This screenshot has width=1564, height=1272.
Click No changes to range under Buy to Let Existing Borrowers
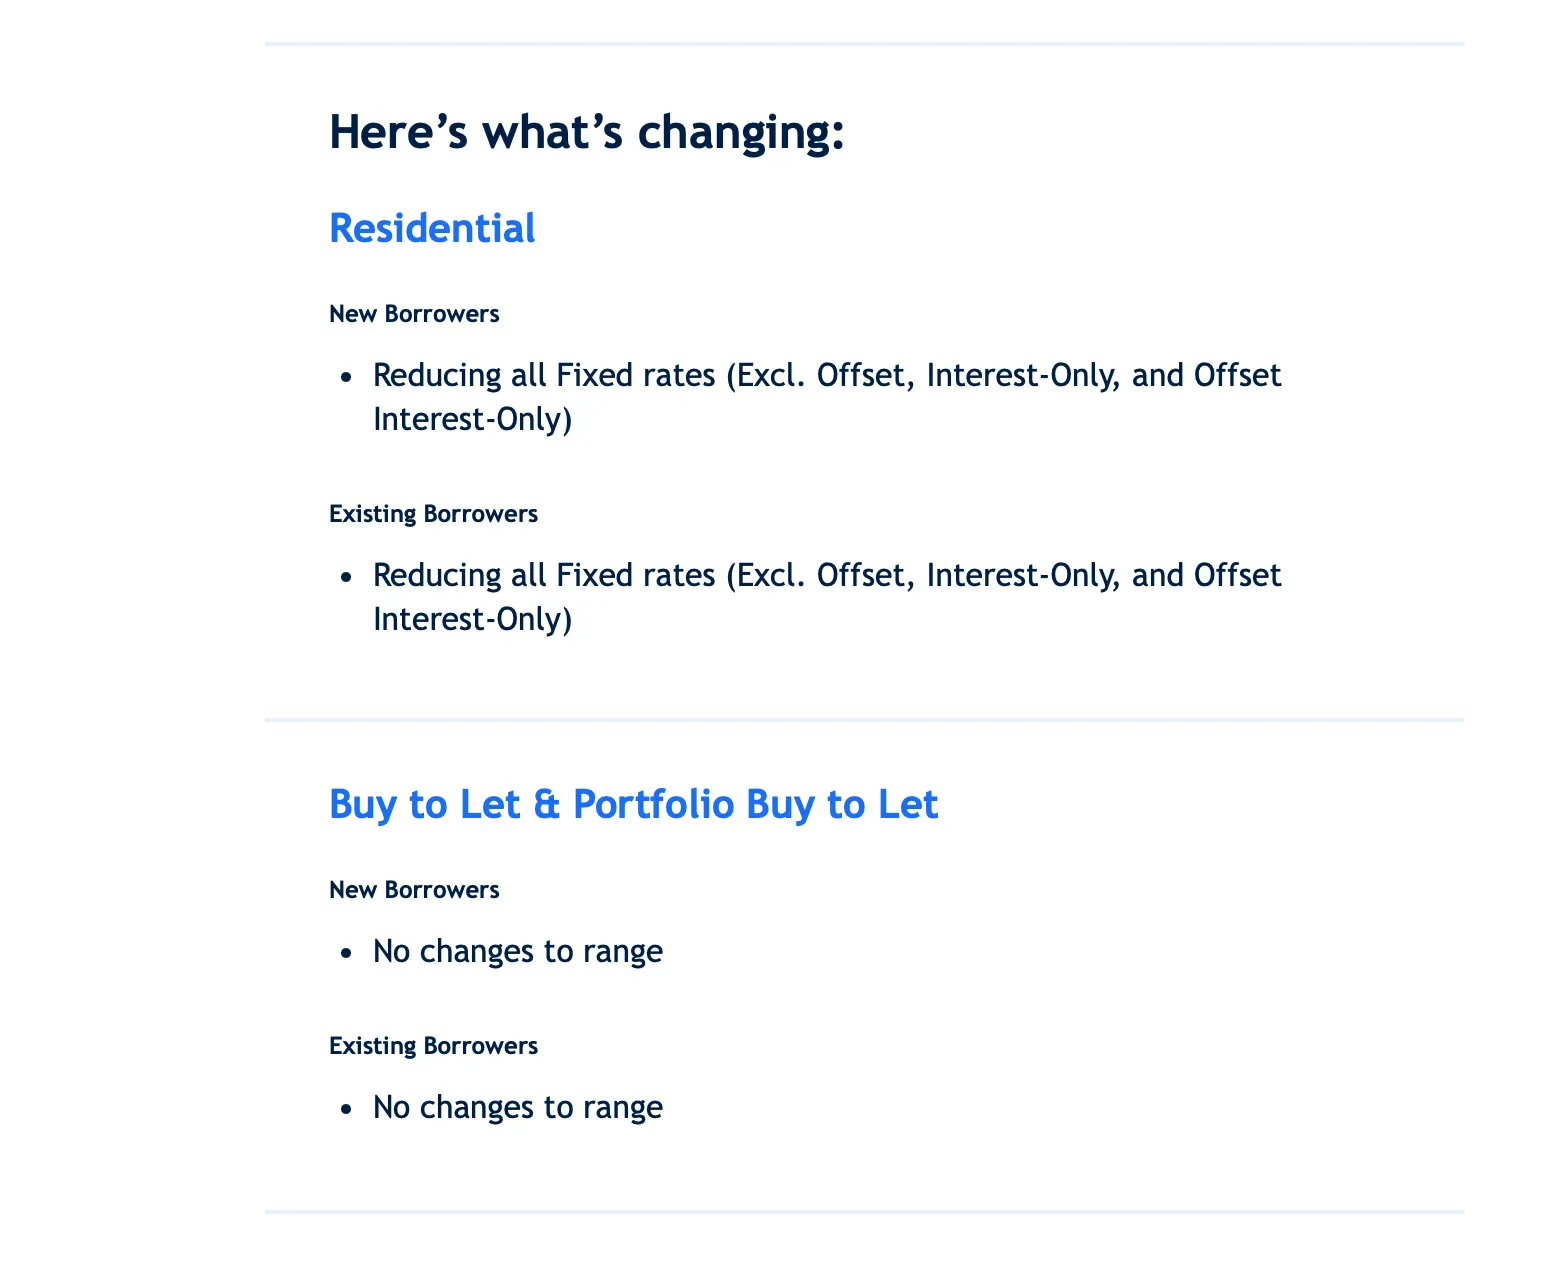click(x=517, y=1107)
